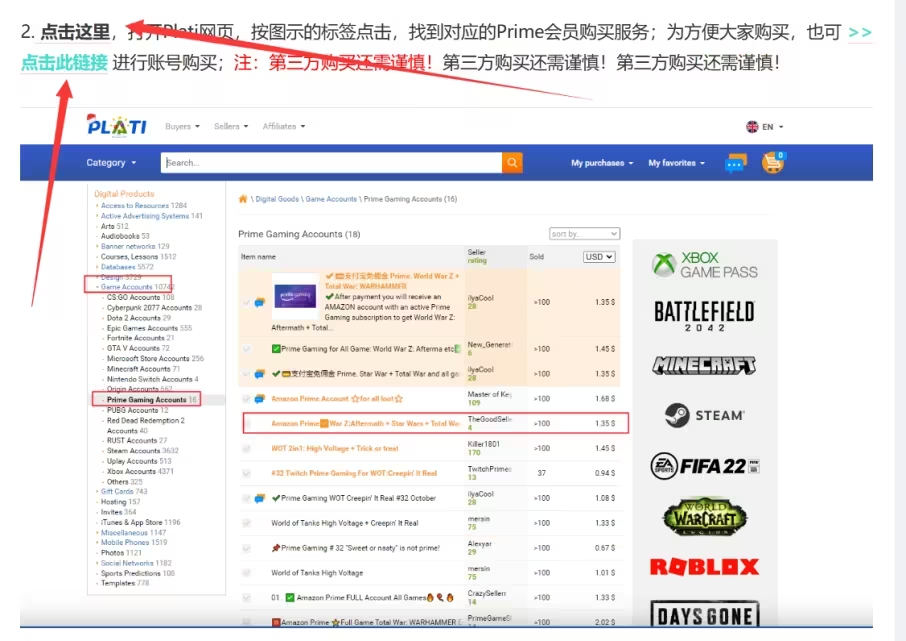Image resolution: width=906 pixels, height=641 pixels.
Task: Open the chat messages icon in navbar
Action: [735, 163]
